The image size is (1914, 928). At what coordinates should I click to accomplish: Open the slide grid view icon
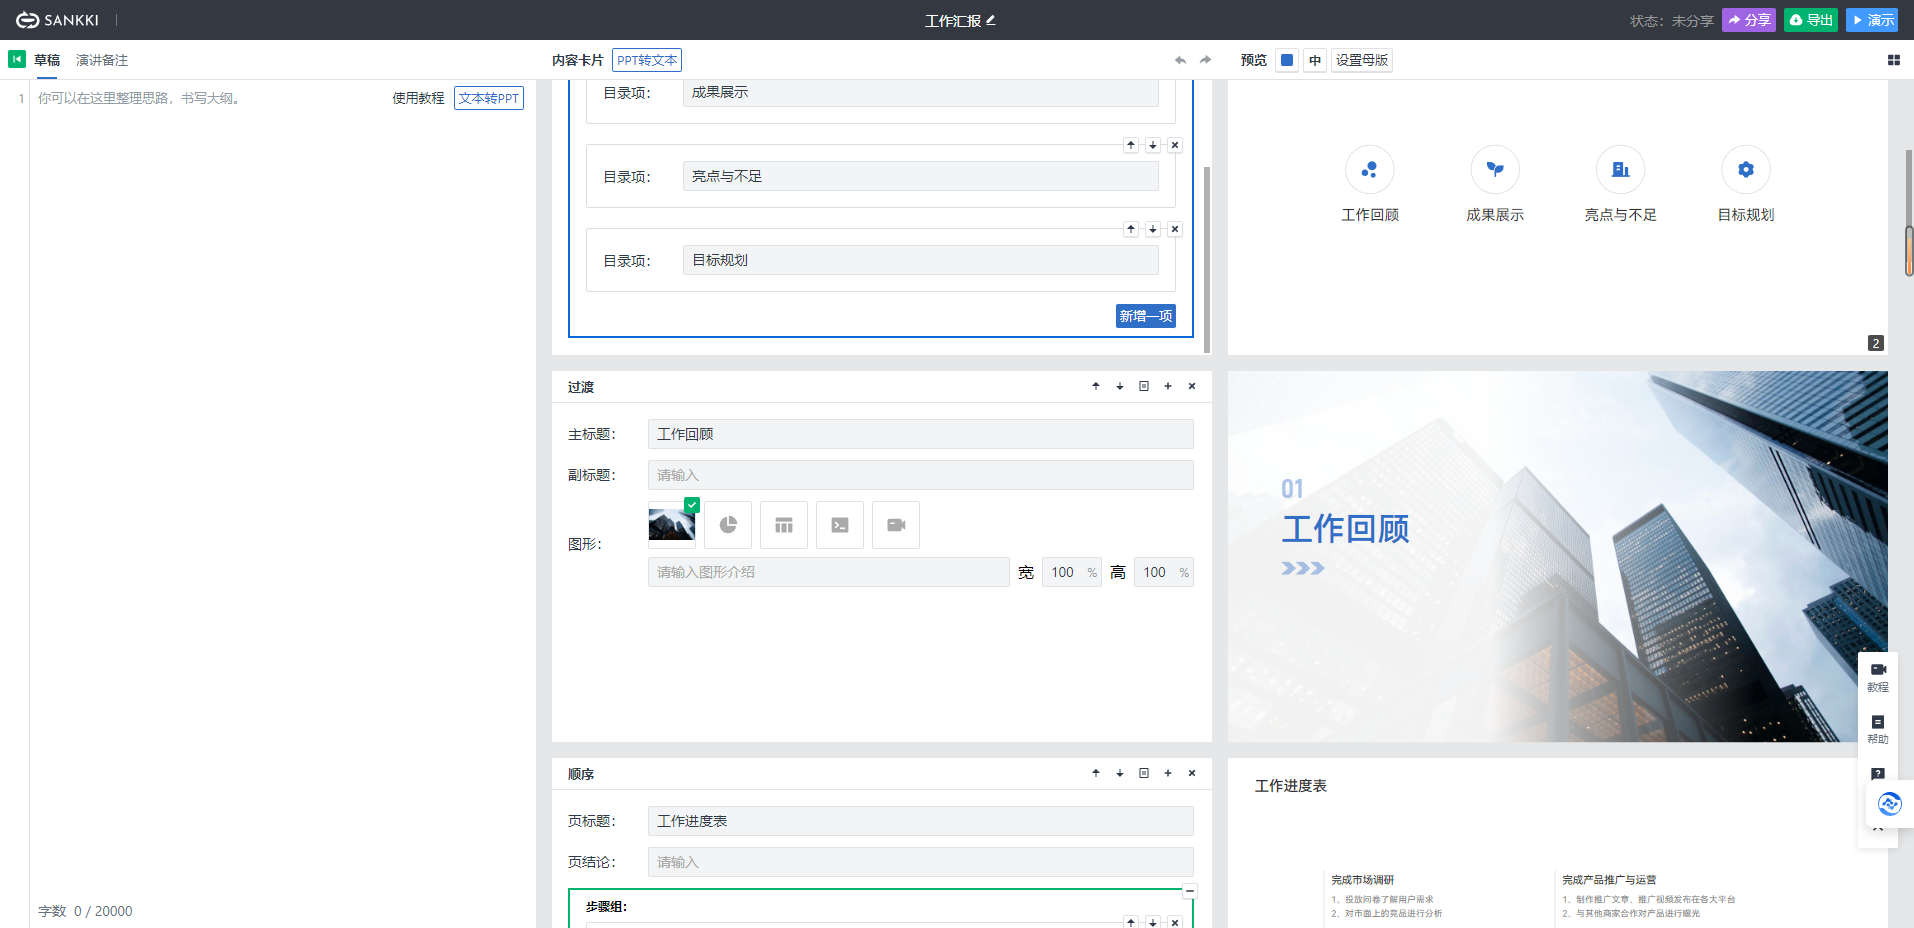(1892, 59)
